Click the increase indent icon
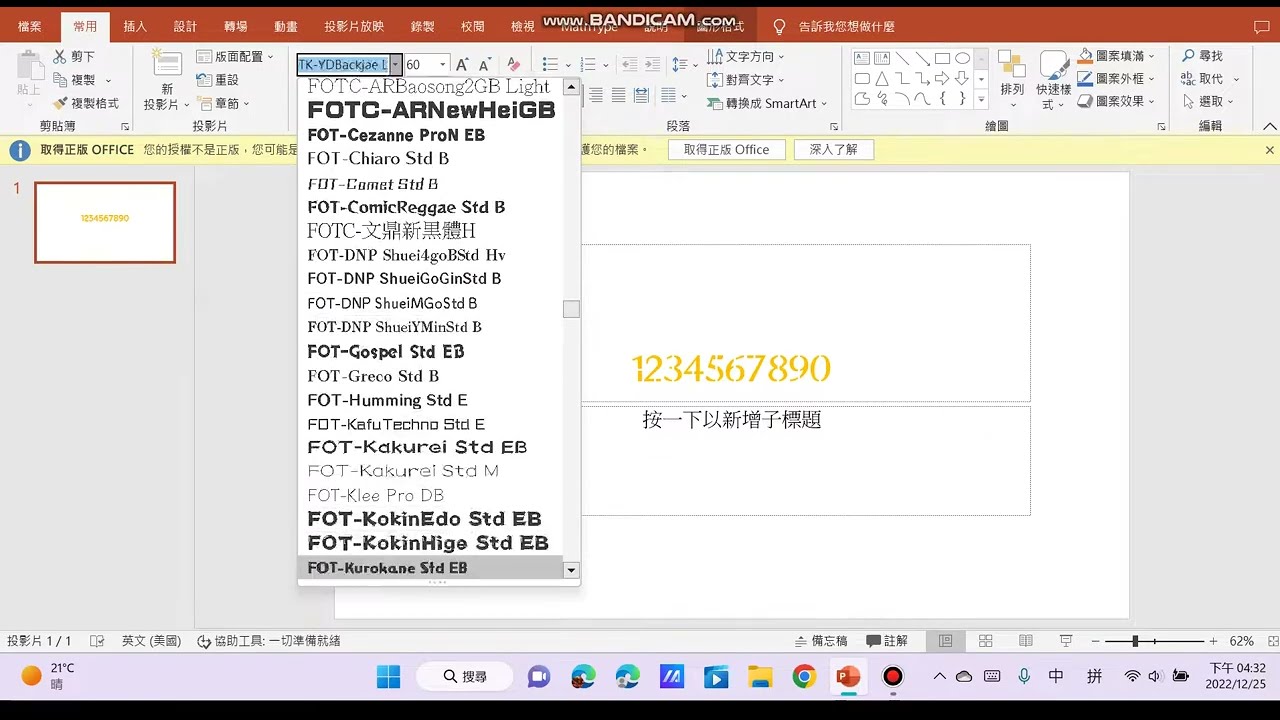The image size is (1280, 720). [653, 64]
